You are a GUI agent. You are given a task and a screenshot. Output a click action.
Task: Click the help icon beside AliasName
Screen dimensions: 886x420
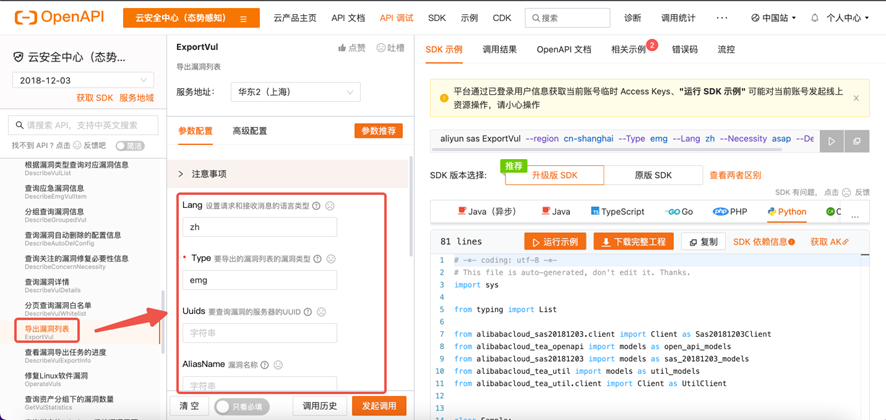pyautogui.click(x=264, y=365)
